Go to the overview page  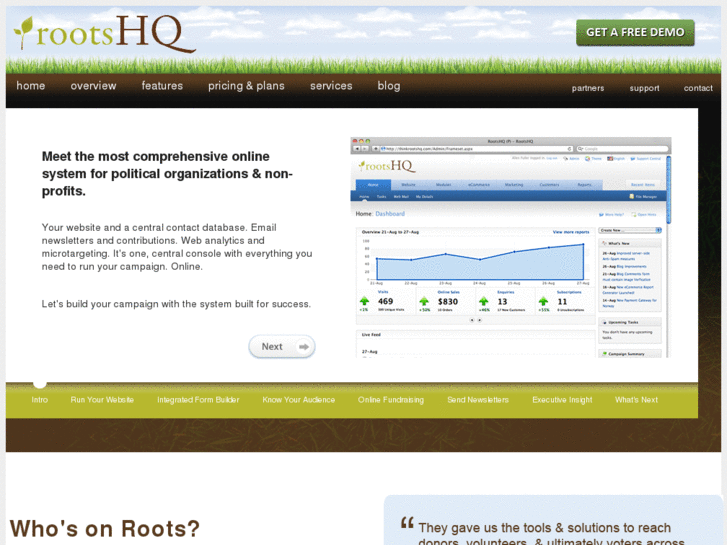[93, 86]
